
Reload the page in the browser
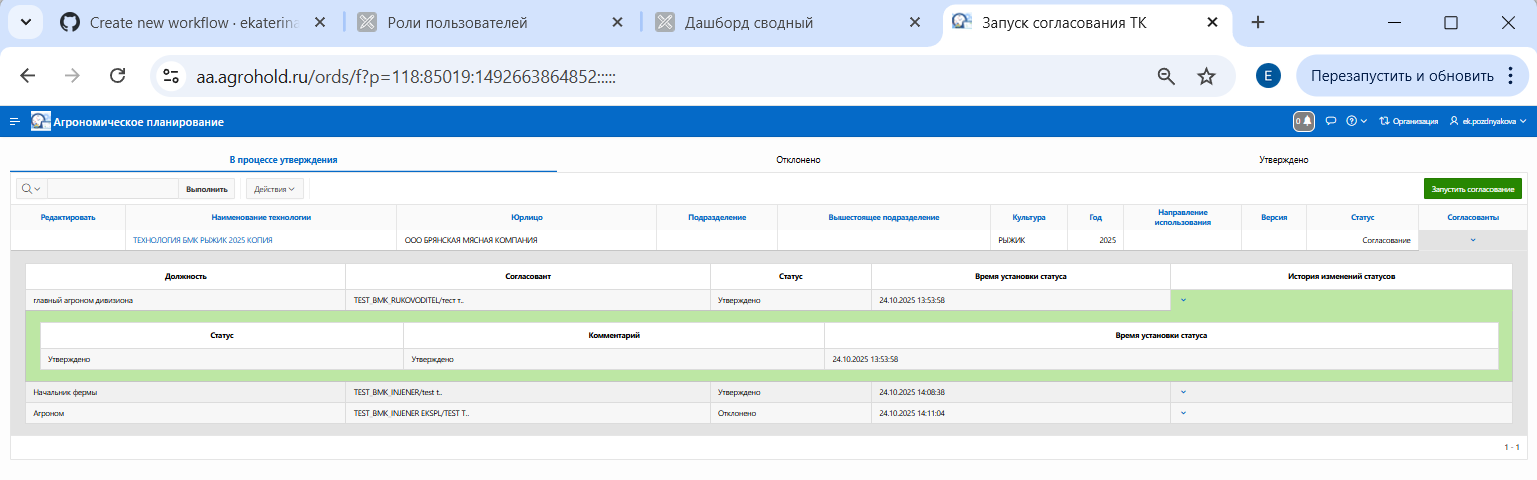[117, 76]
